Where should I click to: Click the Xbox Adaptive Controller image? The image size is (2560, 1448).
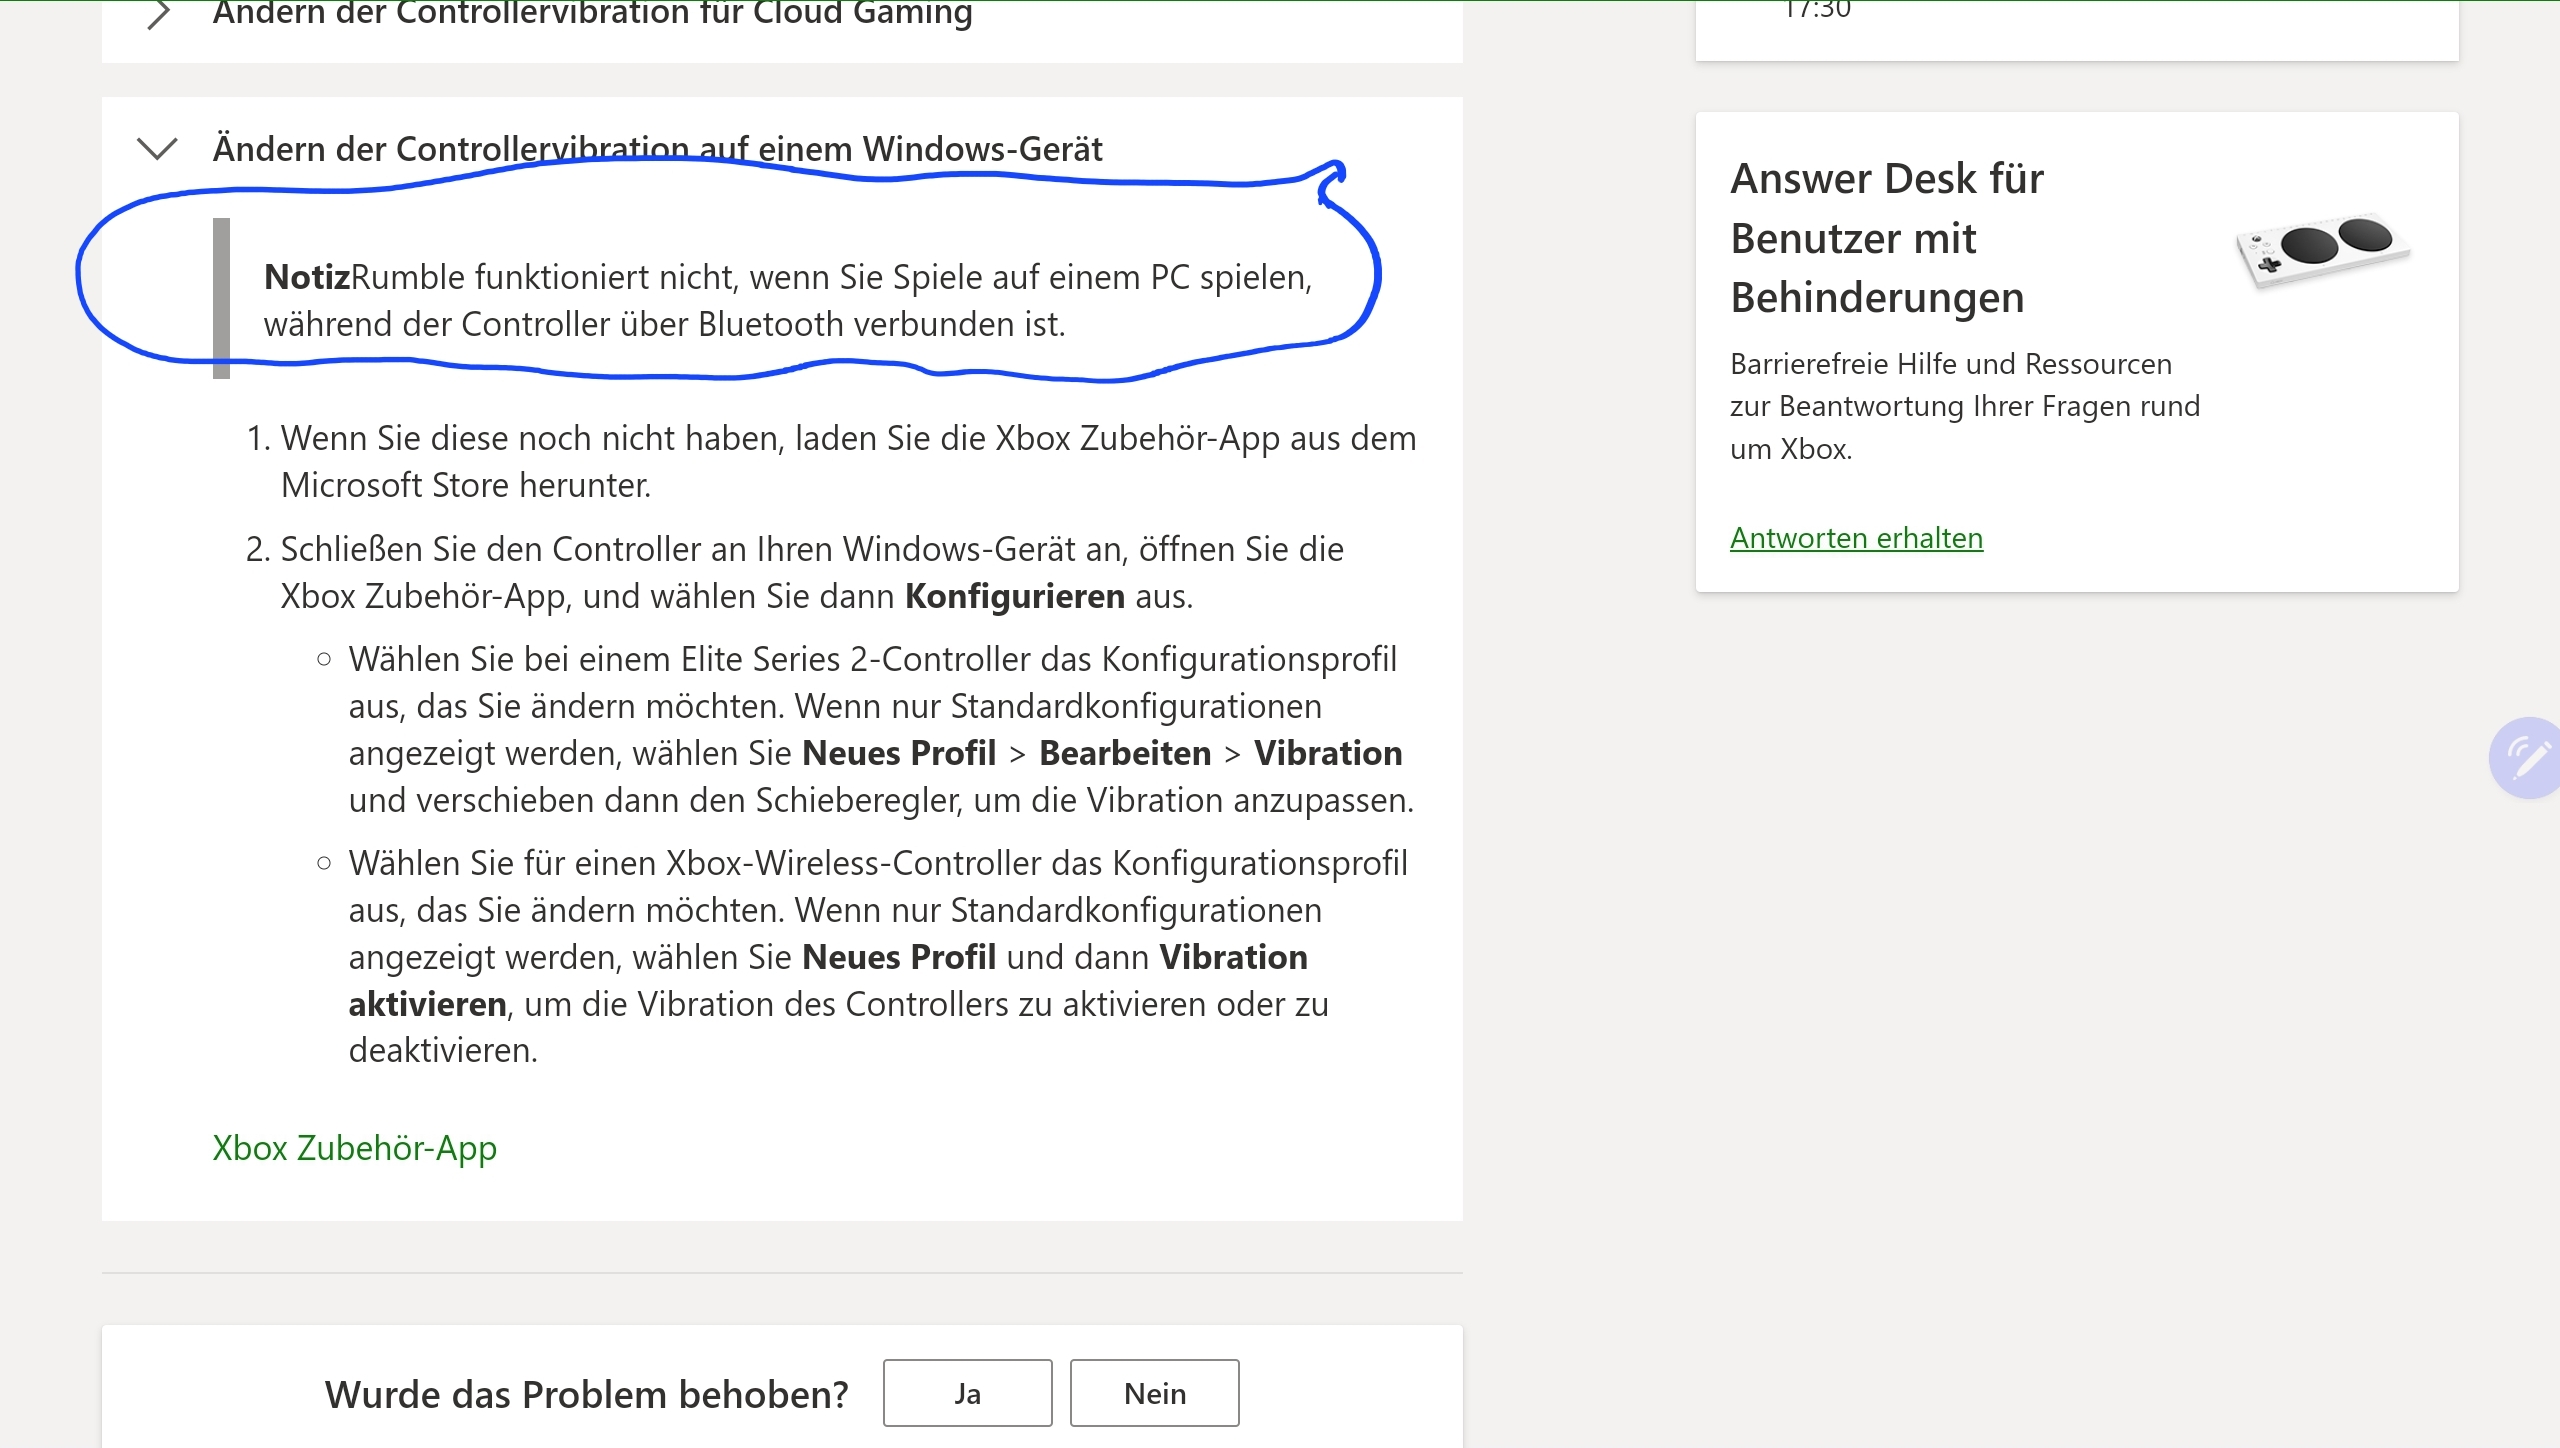pyautogui.click(x=2322, y=249)
